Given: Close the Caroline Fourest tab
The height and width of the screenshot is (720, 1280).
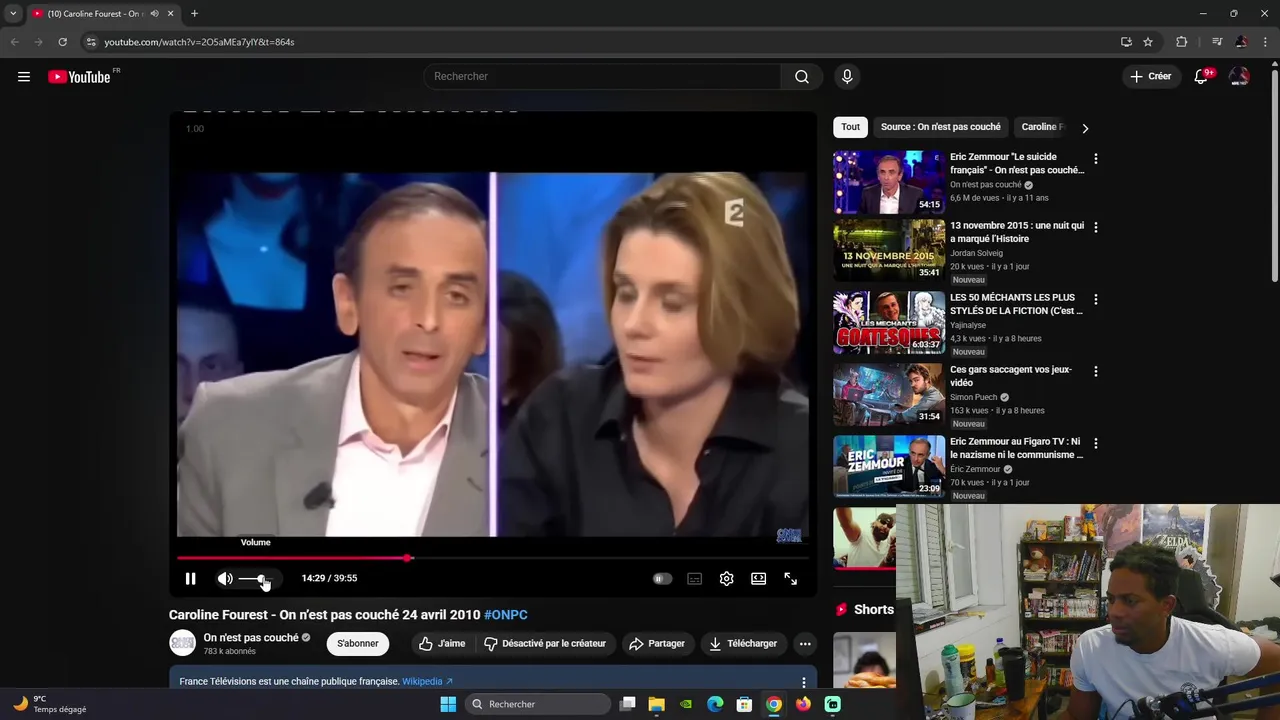Looking at the screenshot, I should [171, 13].
